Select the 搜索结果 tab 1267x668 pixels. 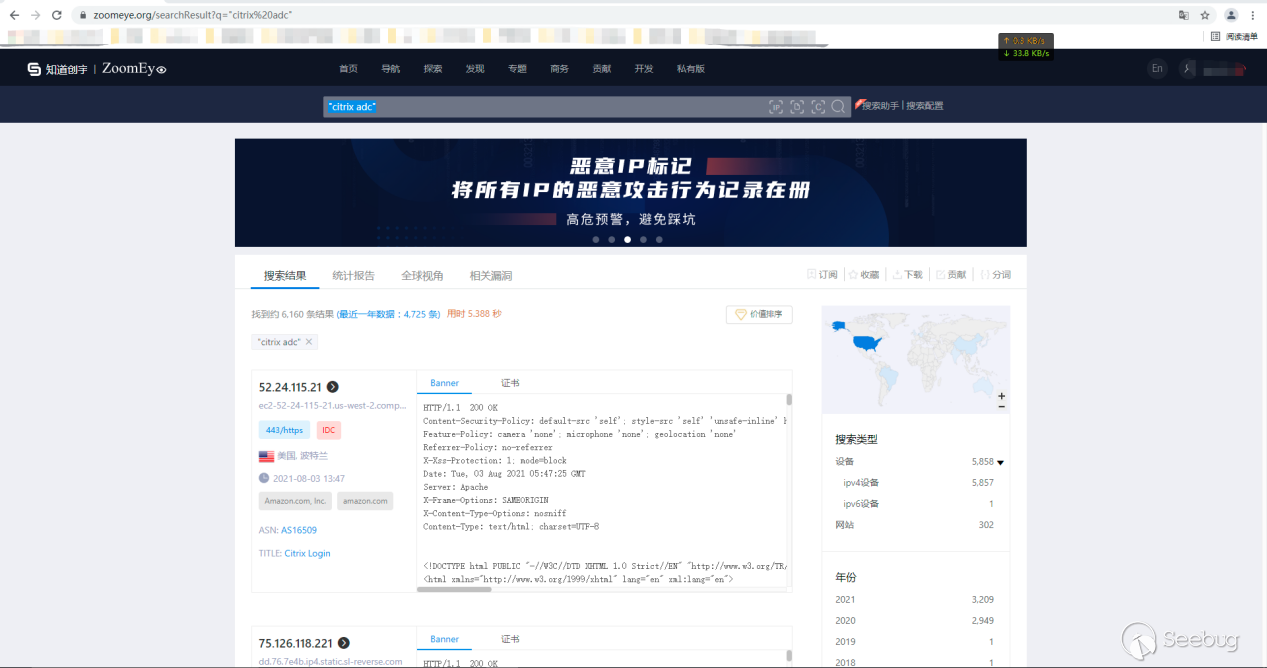point(285,275)
